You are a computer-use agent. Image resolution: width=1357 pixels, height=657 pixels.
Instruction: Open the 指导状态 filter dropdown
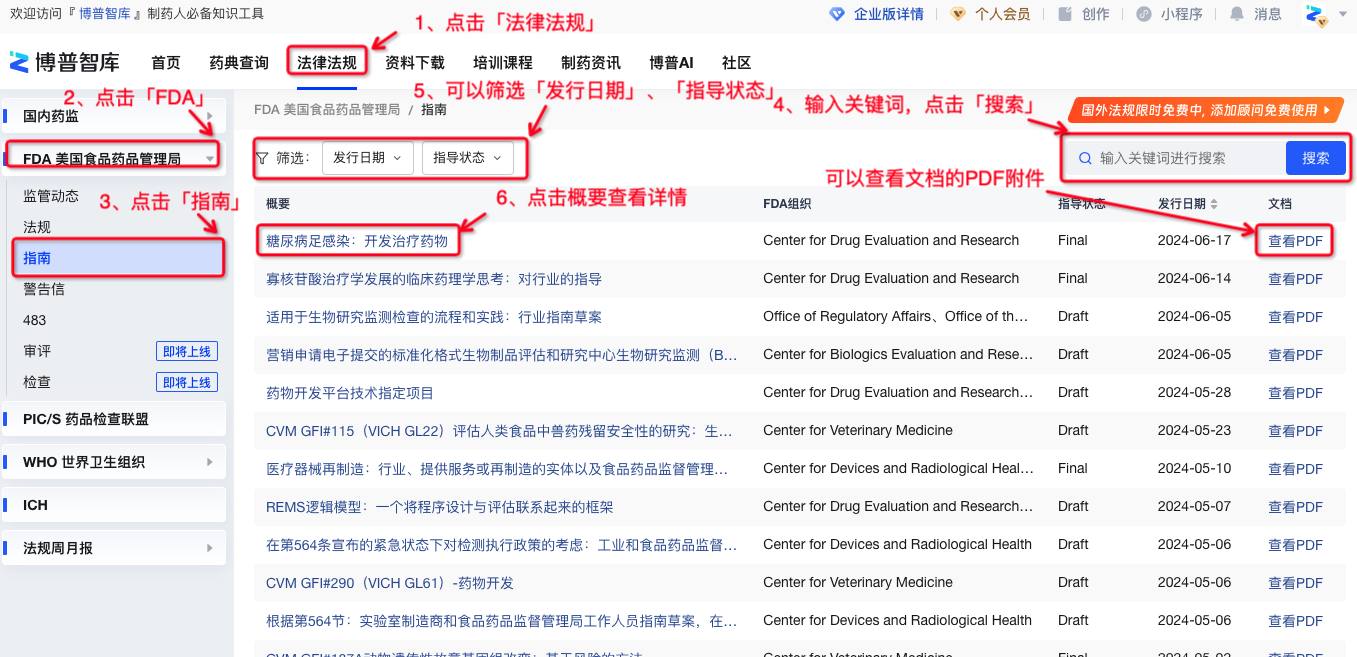(x=468, y=158)
